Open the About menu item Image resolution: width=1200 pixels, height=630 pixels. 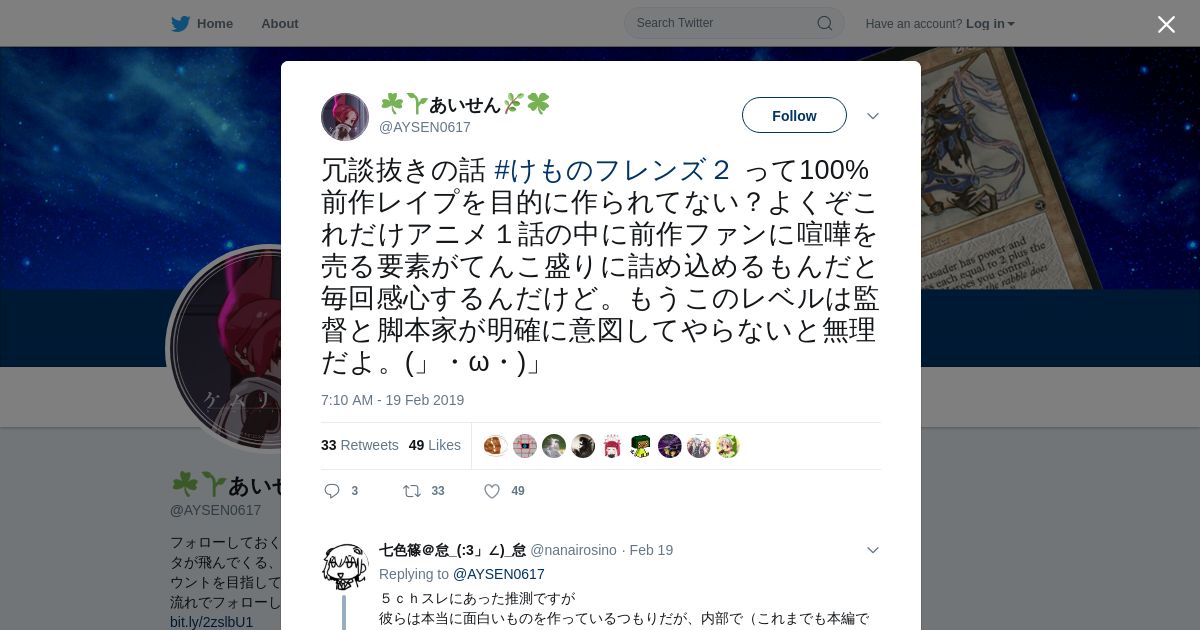(280, 23)
